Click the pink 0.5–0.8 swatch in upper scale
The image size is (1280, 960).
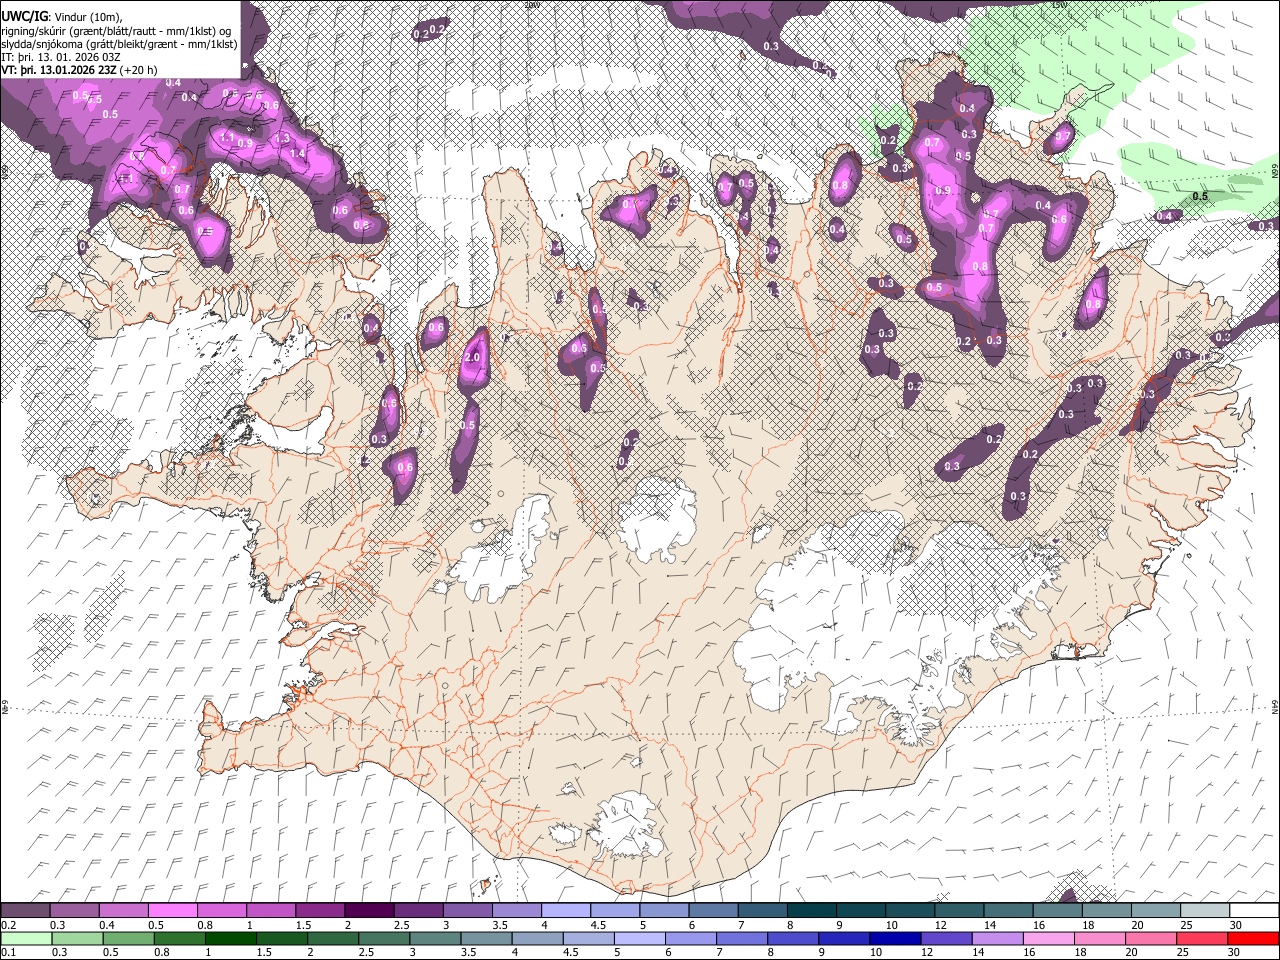click(x=172, y=911)
